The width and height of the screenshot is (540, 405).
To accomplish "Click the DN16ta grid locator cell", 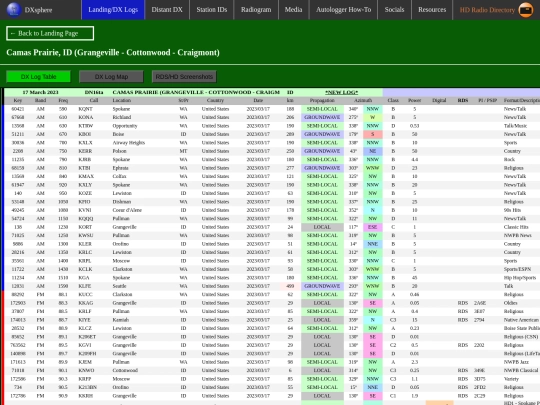I will pos(94,92).
